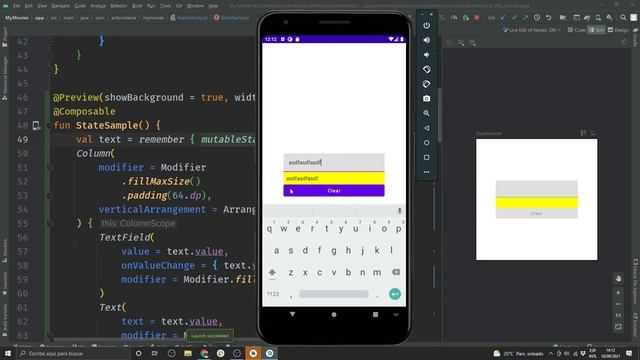
Task: Zoom out the preview with minus icon
Action: pyautogui.click(x=618, y=304)
